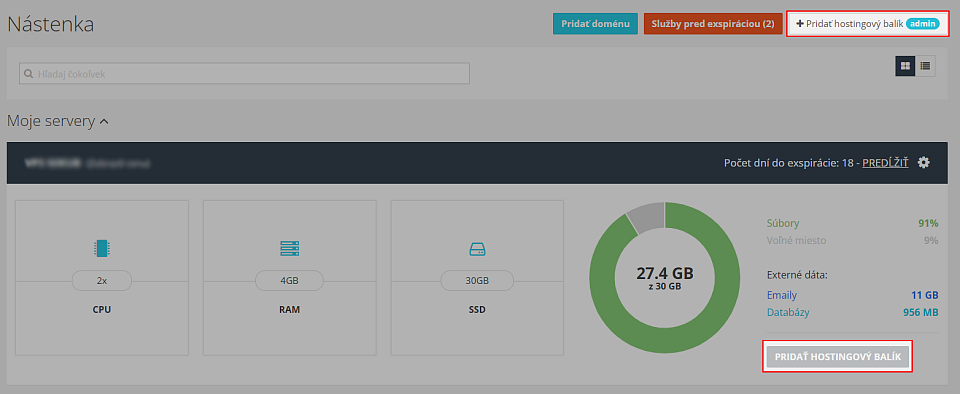Click the 11 GB emails value
This screenshot has height=394, width=960.
[924, 296]
